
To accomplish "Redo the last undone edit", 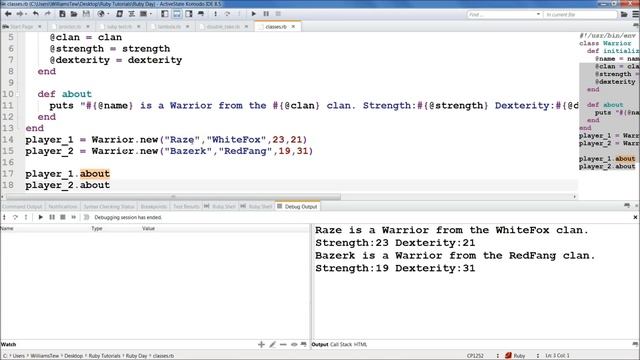I will click(47, 14).
